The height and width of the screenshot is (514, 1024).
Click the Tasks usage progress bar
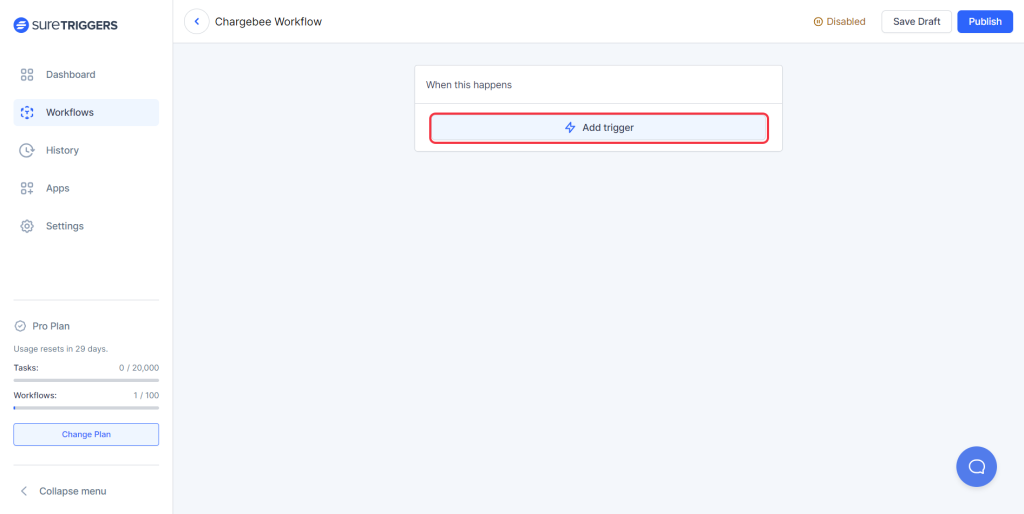pyautogui.click(x=86, y=380)
